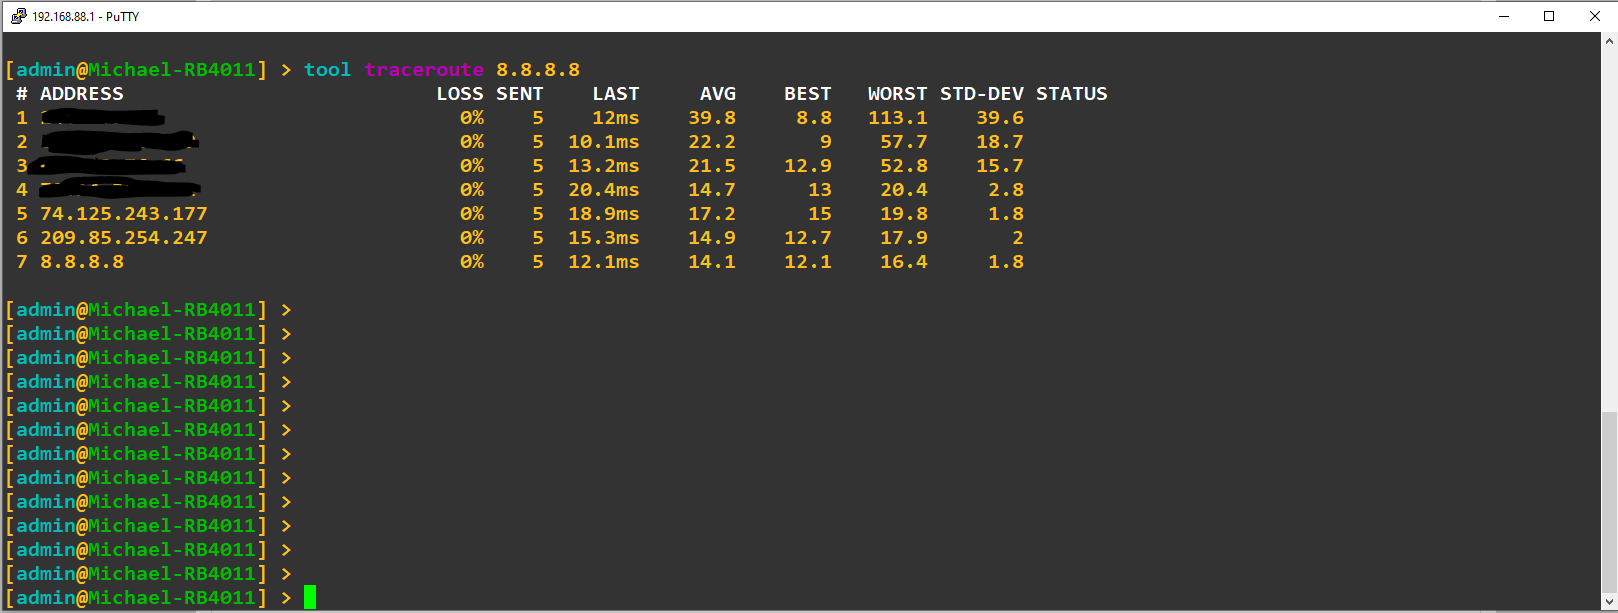Click the avg value 39.8

click(x=712, y=118)
